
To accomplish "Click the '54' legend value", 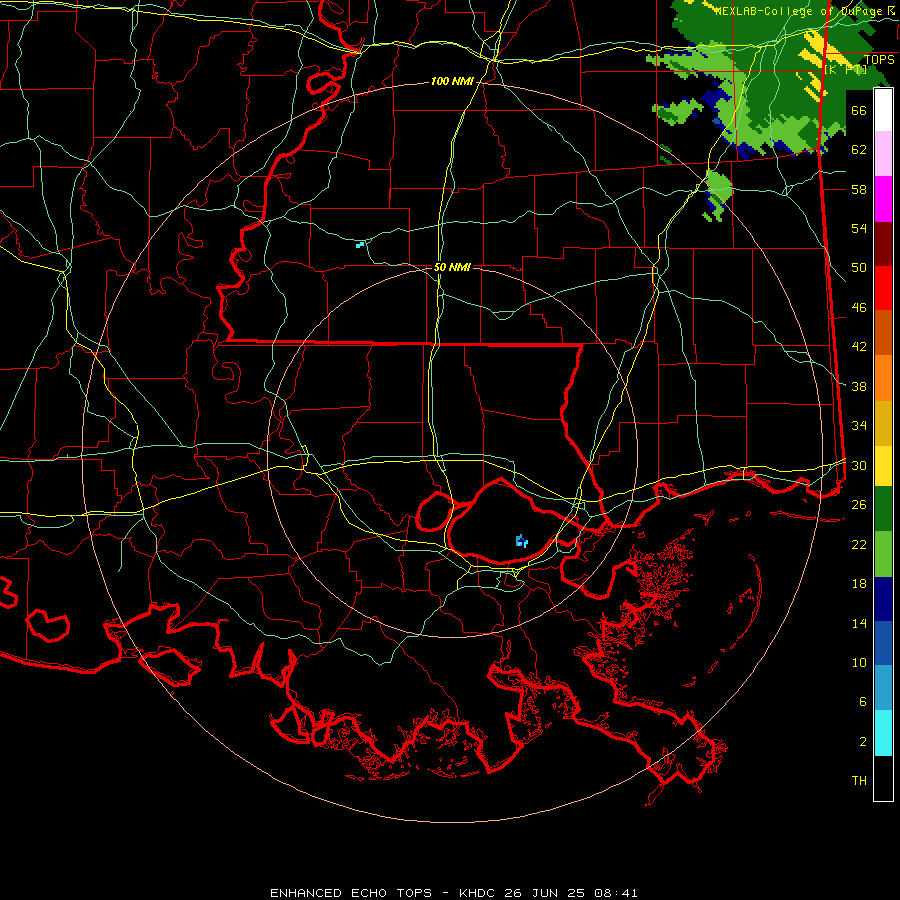I will click(x=859, y=228).
